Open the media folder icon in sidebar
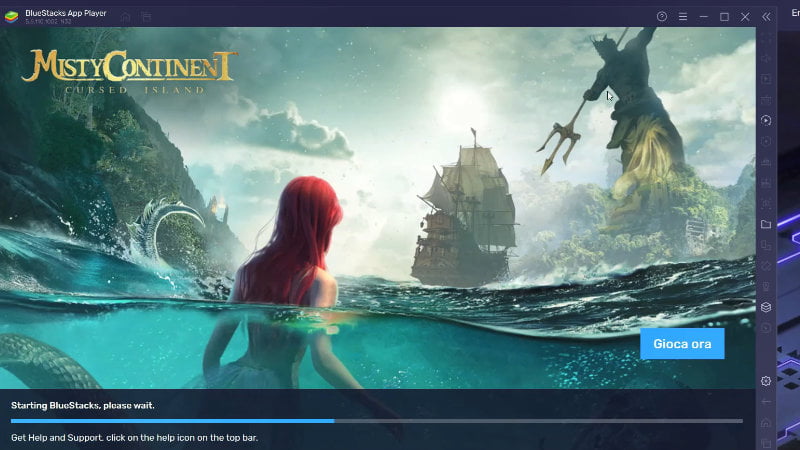Screen dimensions: 800x450 766,224
